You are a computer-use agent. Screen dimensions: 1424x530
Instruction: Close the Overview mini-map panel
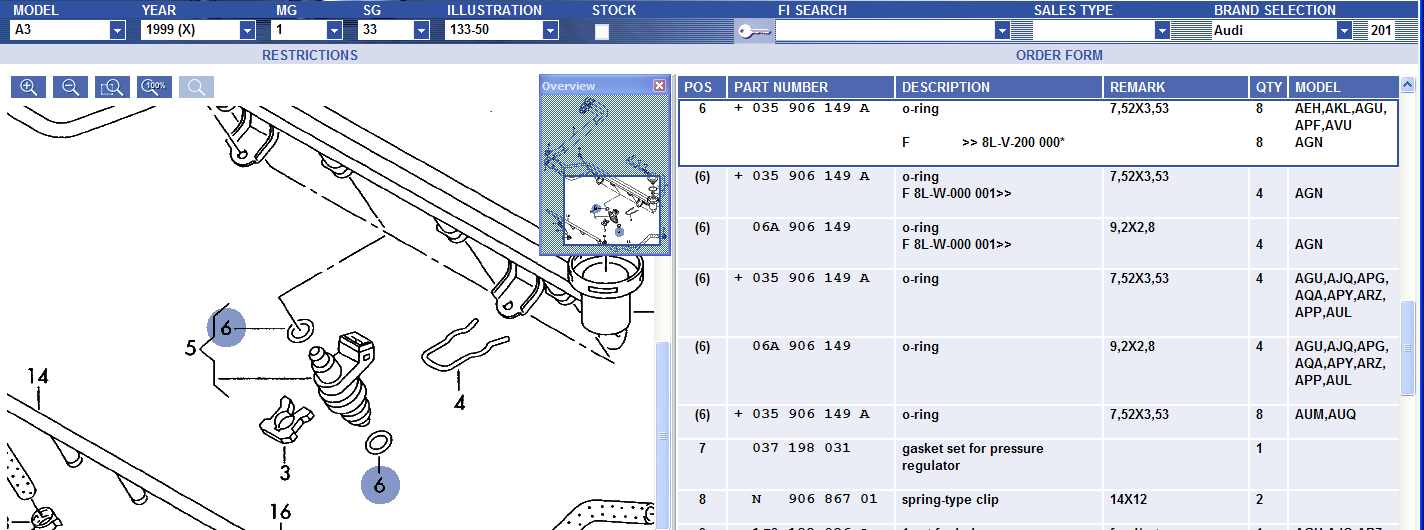(659, 86)
